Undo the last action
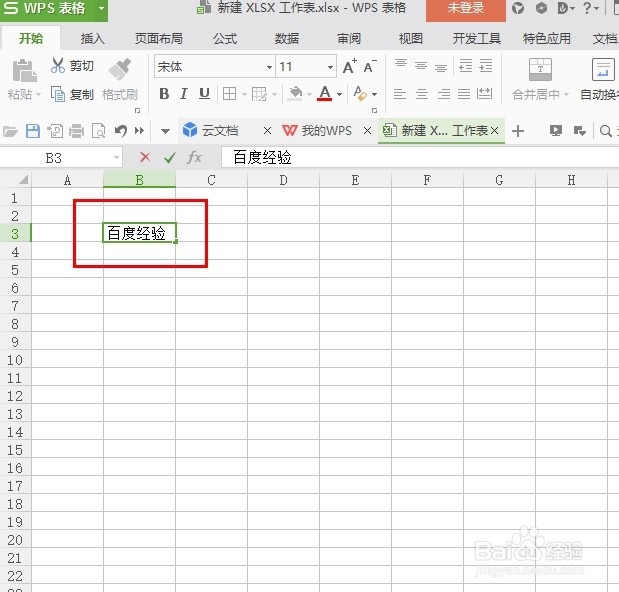 (x=120, y=131)
